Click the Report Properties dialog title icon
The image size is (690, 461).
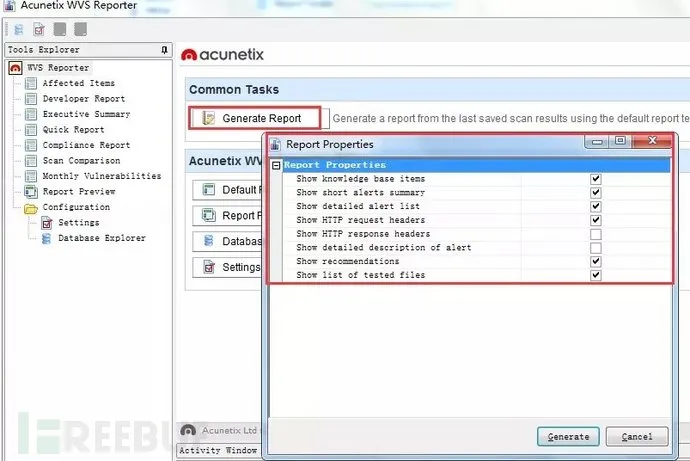pos(275,144)
